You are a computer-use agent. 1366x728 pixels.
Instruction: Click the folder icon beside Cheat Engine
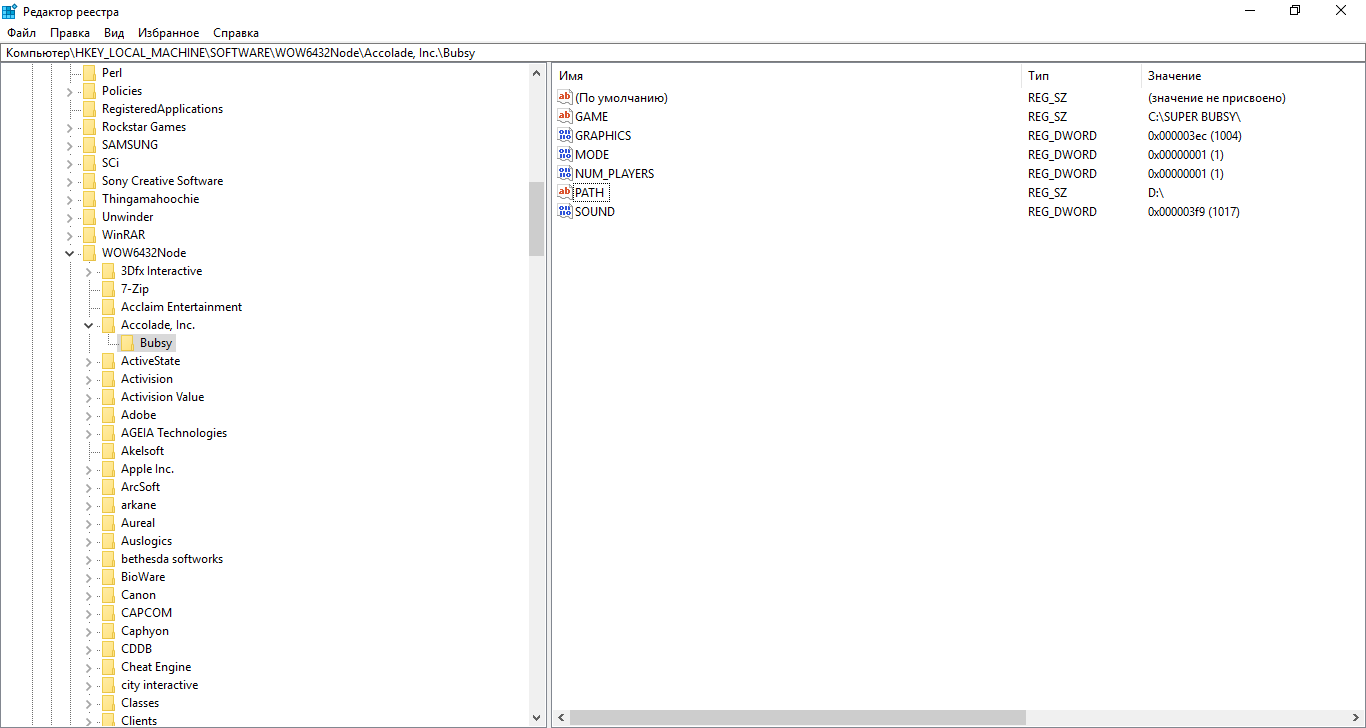[x=107, y=666]
